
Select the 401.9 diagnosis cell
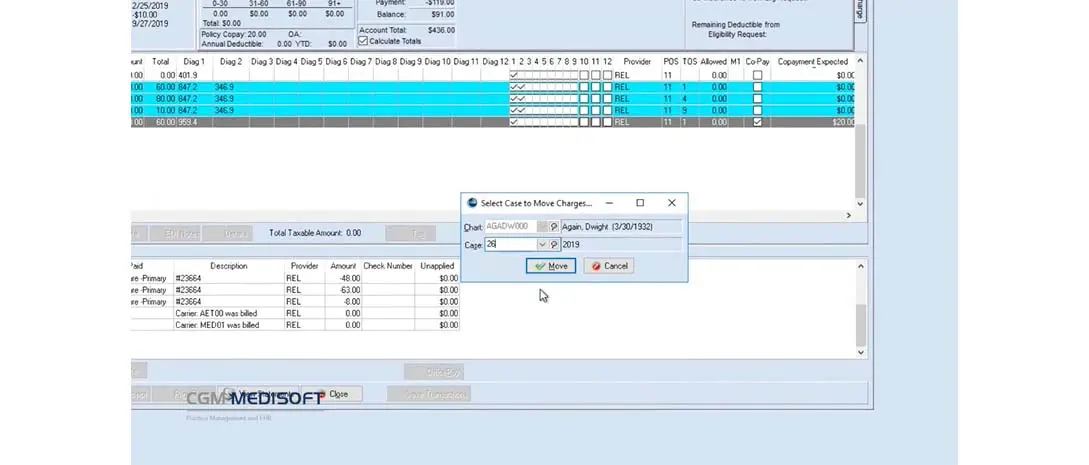(194, 76)
